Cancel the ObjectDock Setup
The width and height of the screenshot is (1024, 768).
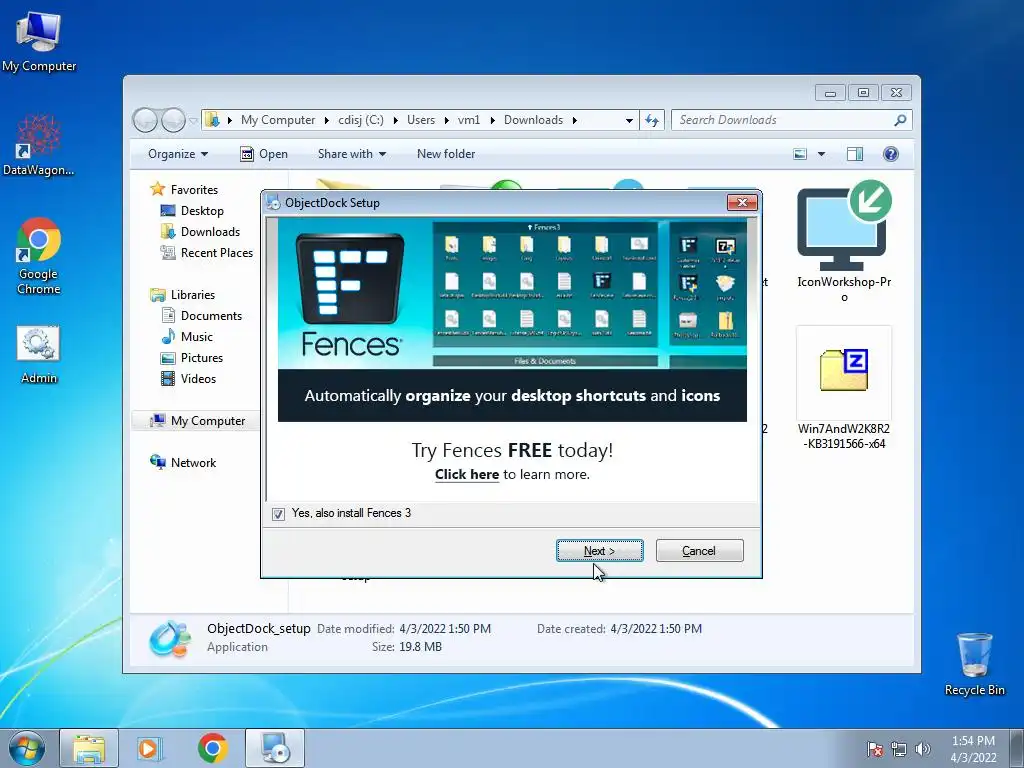[699, 551]
